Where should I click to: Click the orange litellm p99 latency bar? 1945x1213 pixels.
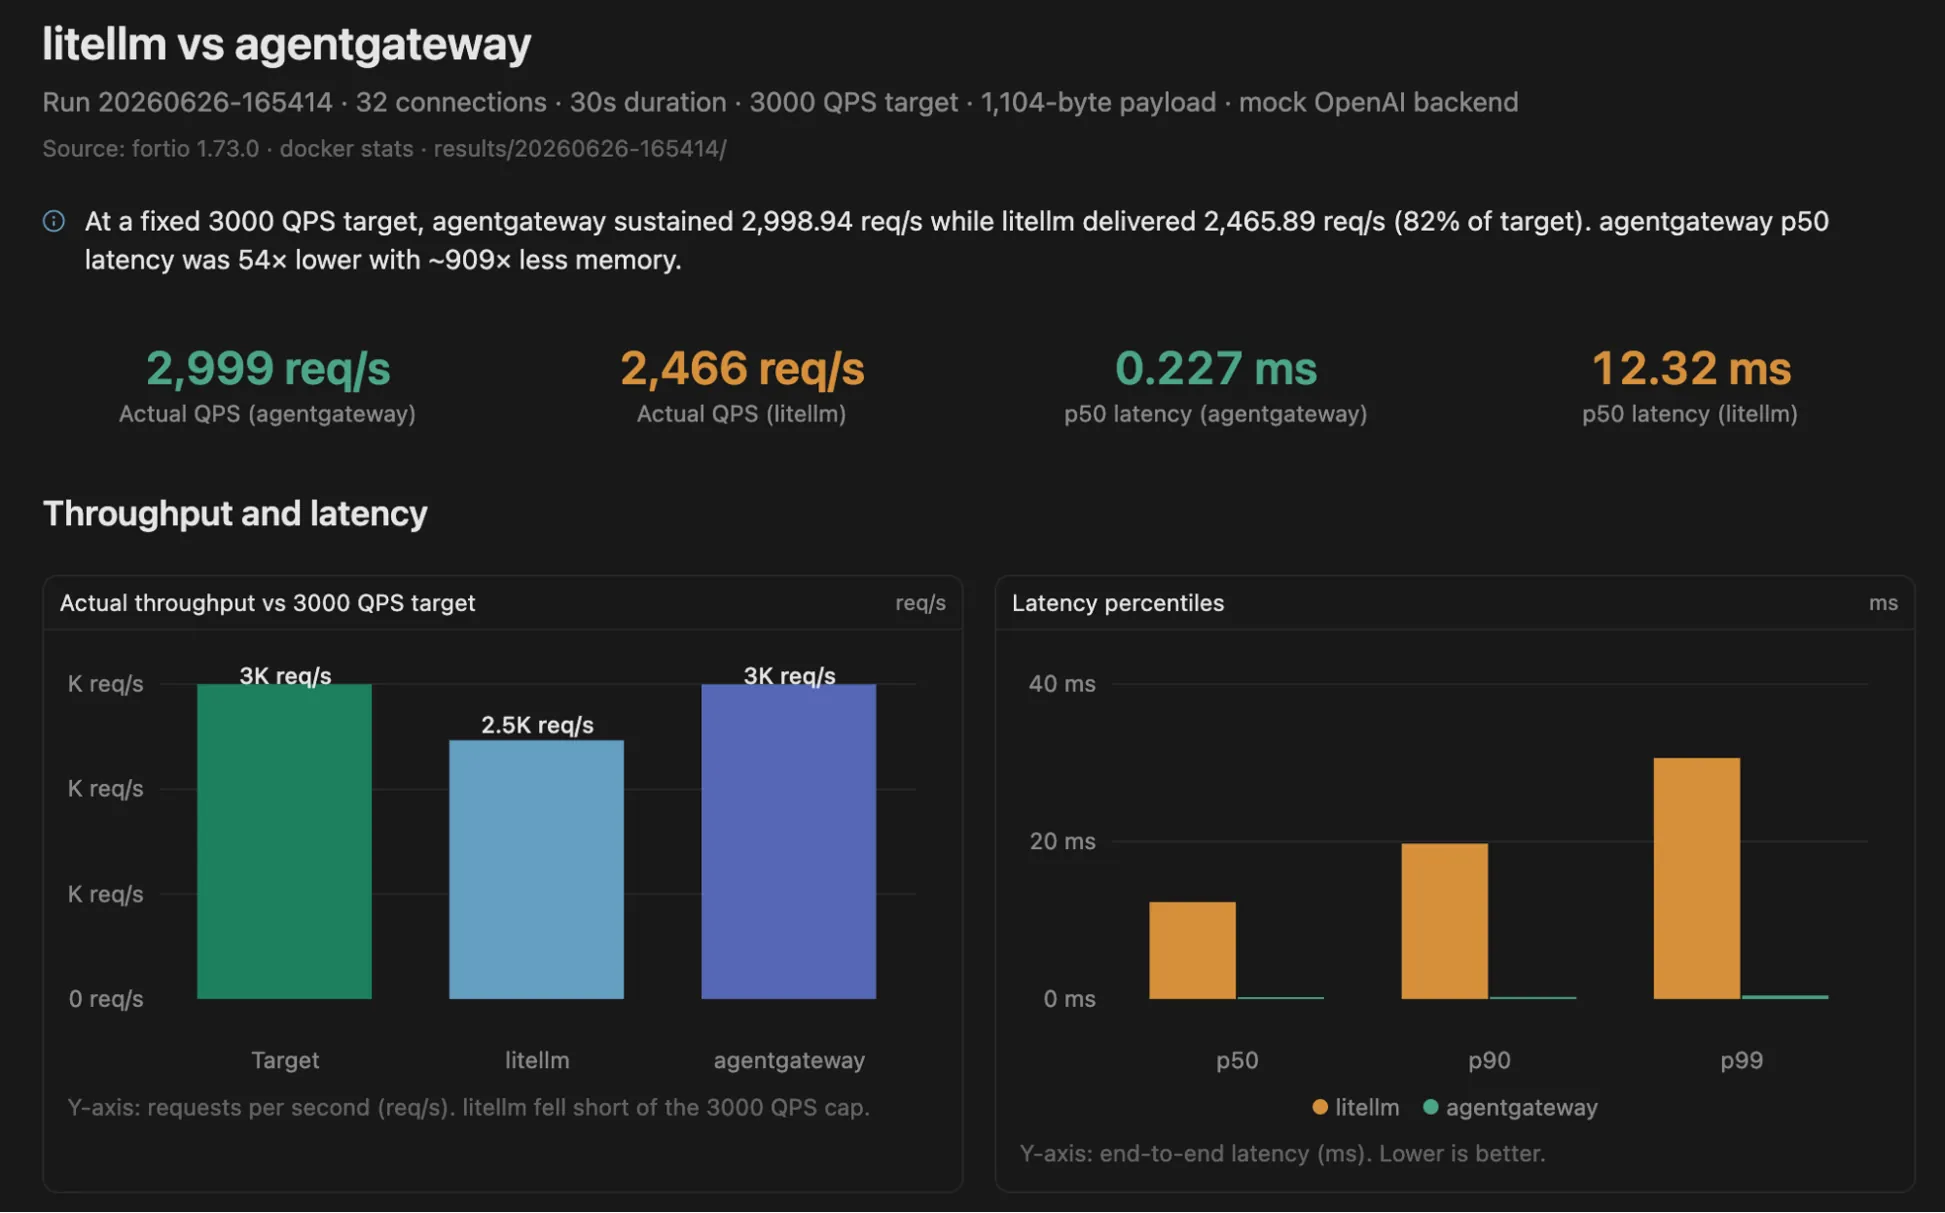click(1696, 878)
